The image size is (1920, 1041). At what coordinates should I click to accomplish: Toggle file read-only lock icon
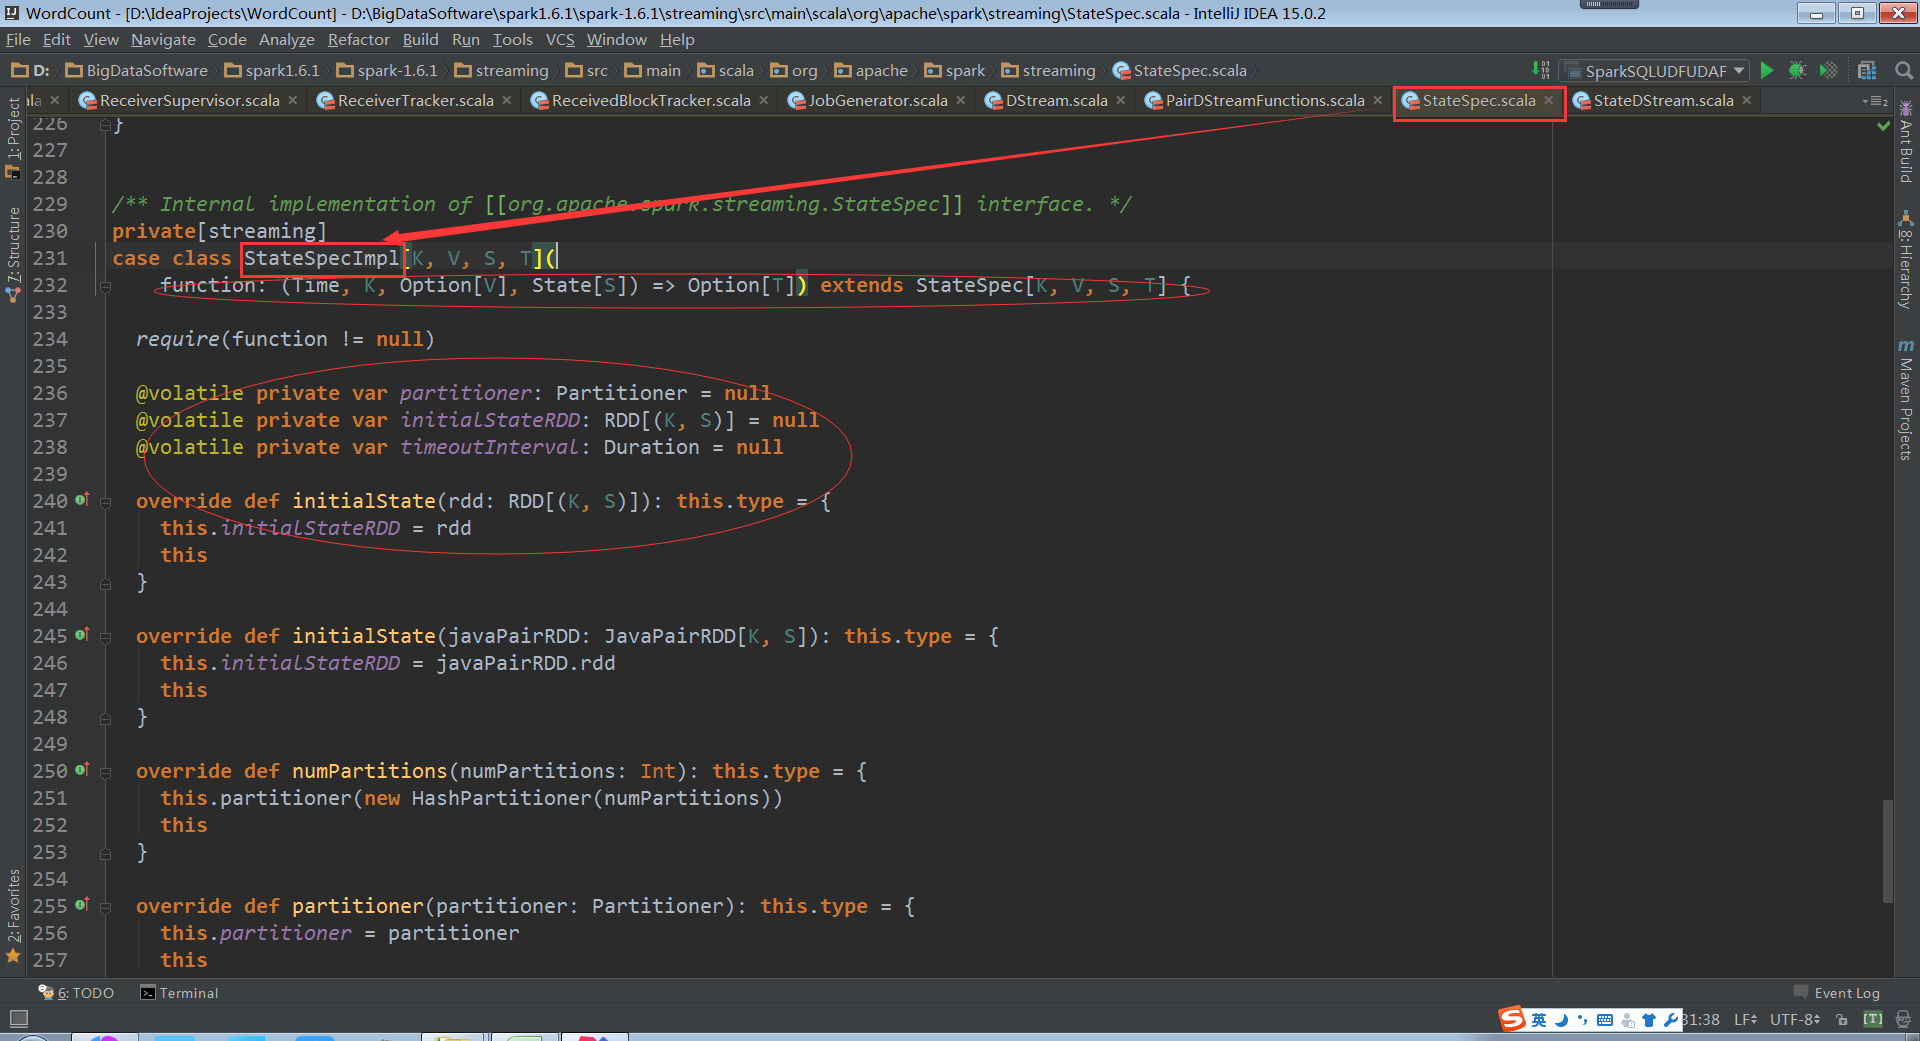[1842, 1019]
